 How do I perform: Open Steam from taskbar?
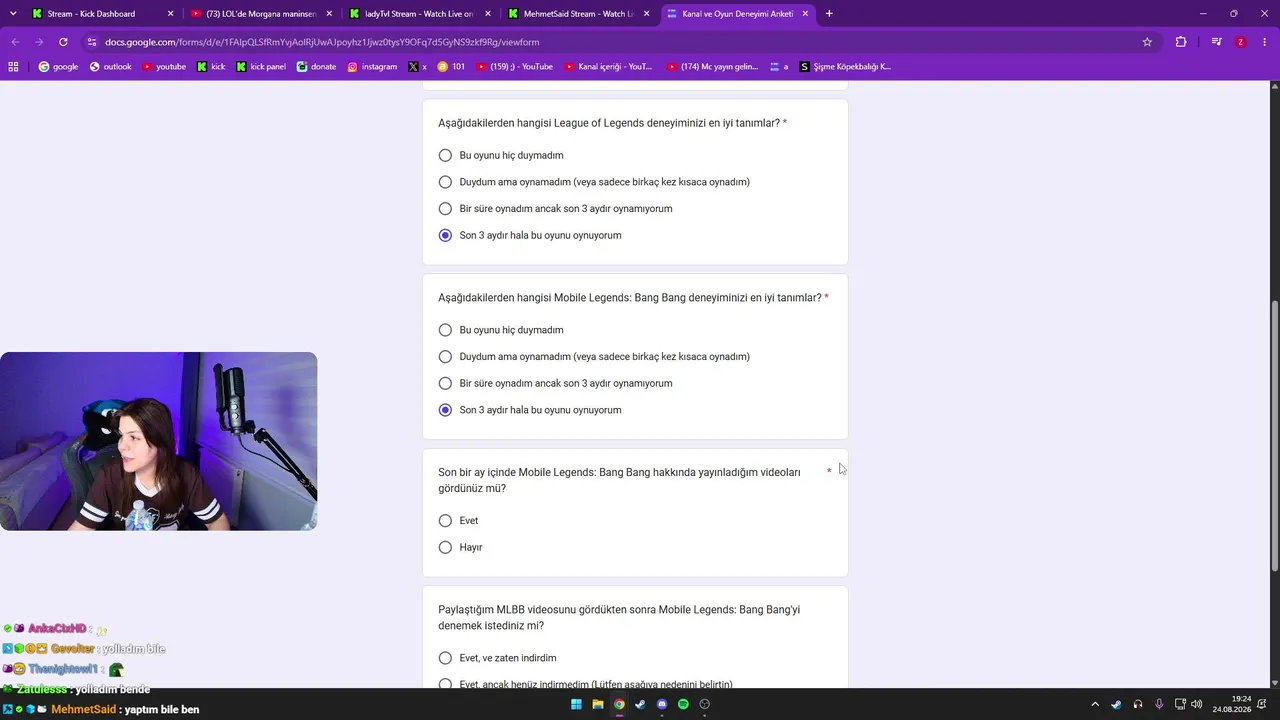[x=640, y=704]
